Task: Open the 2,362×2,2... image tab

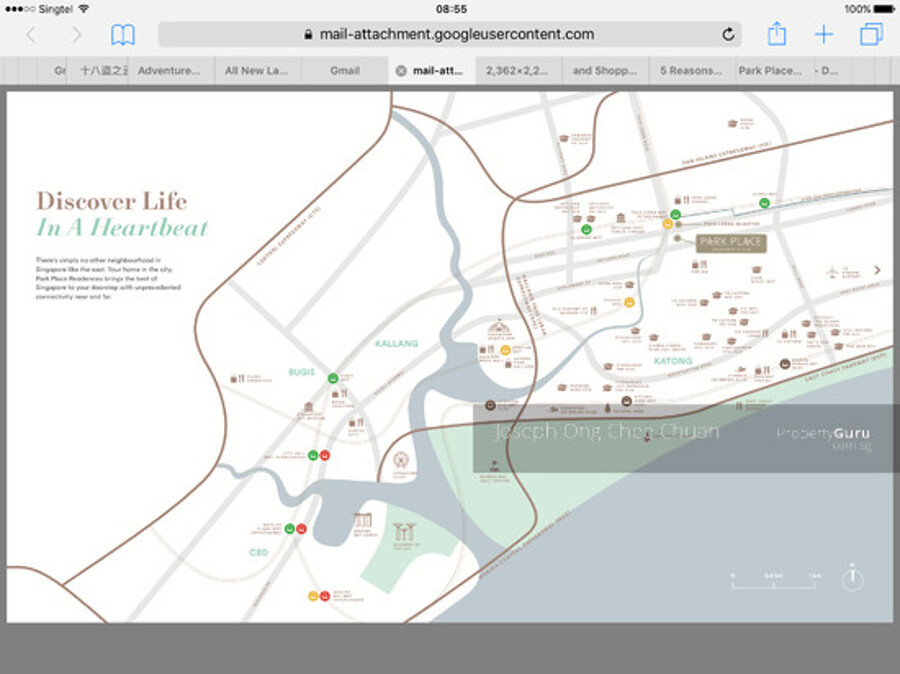Action: [x=518, y=71]
